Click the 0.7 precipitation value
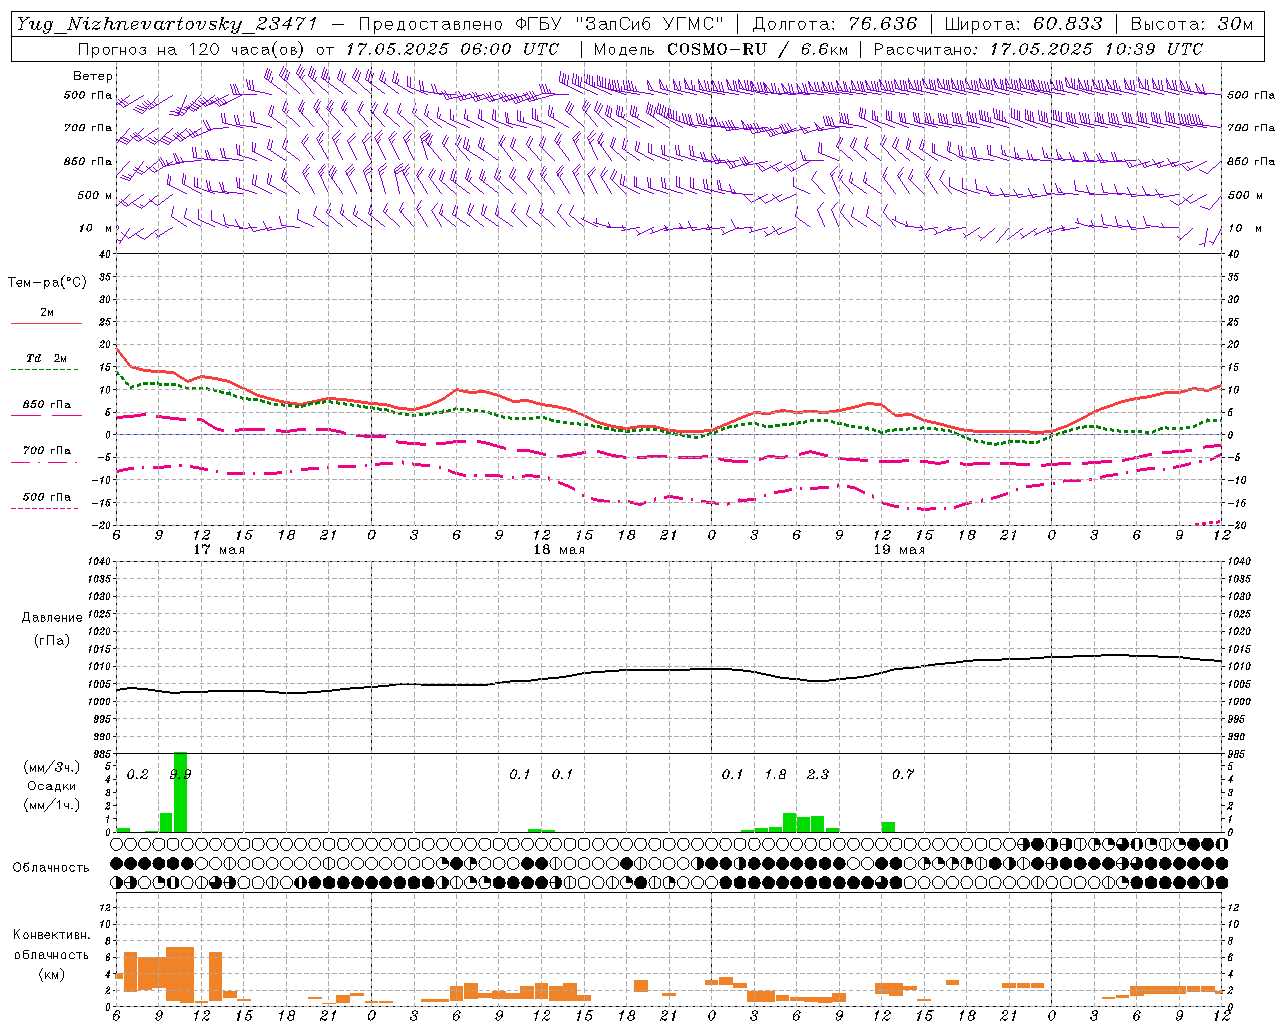Screen dimensions: 1280x1024 click(903, 775)
